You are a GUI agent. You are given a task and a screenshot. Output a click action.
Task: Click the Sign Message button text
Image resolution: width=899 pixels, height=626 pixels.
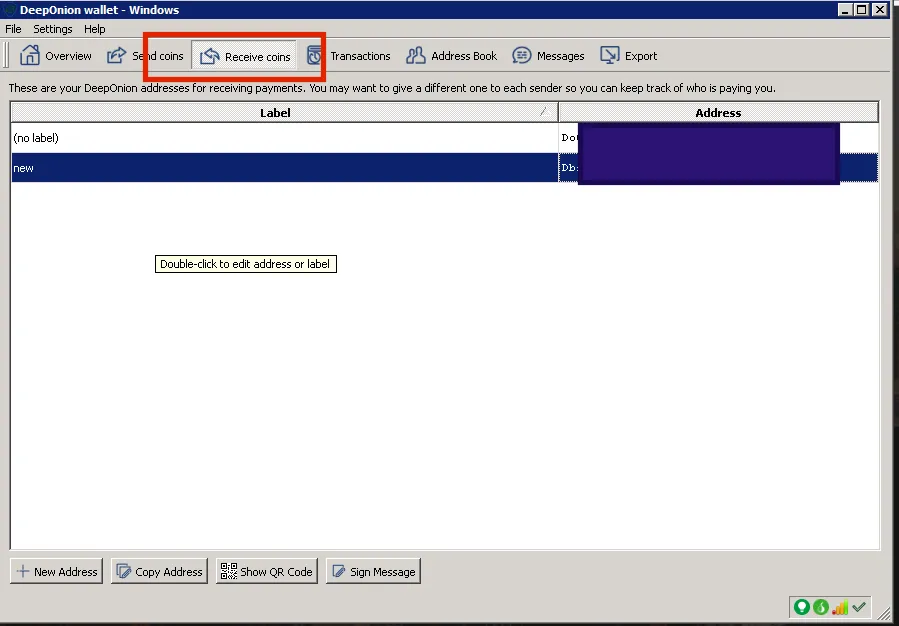tap(382, 572)
